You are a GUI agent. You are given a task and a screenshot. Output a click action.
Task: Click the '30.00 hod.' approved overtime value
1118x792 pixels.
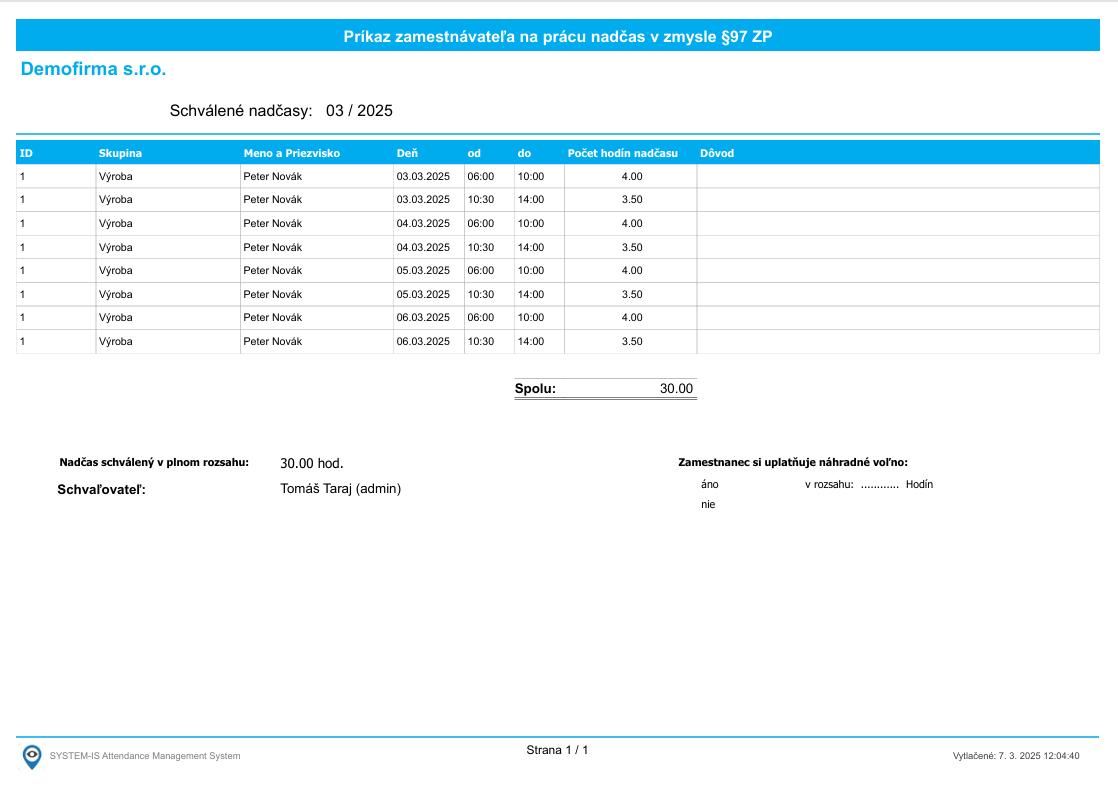pos(311,463)
